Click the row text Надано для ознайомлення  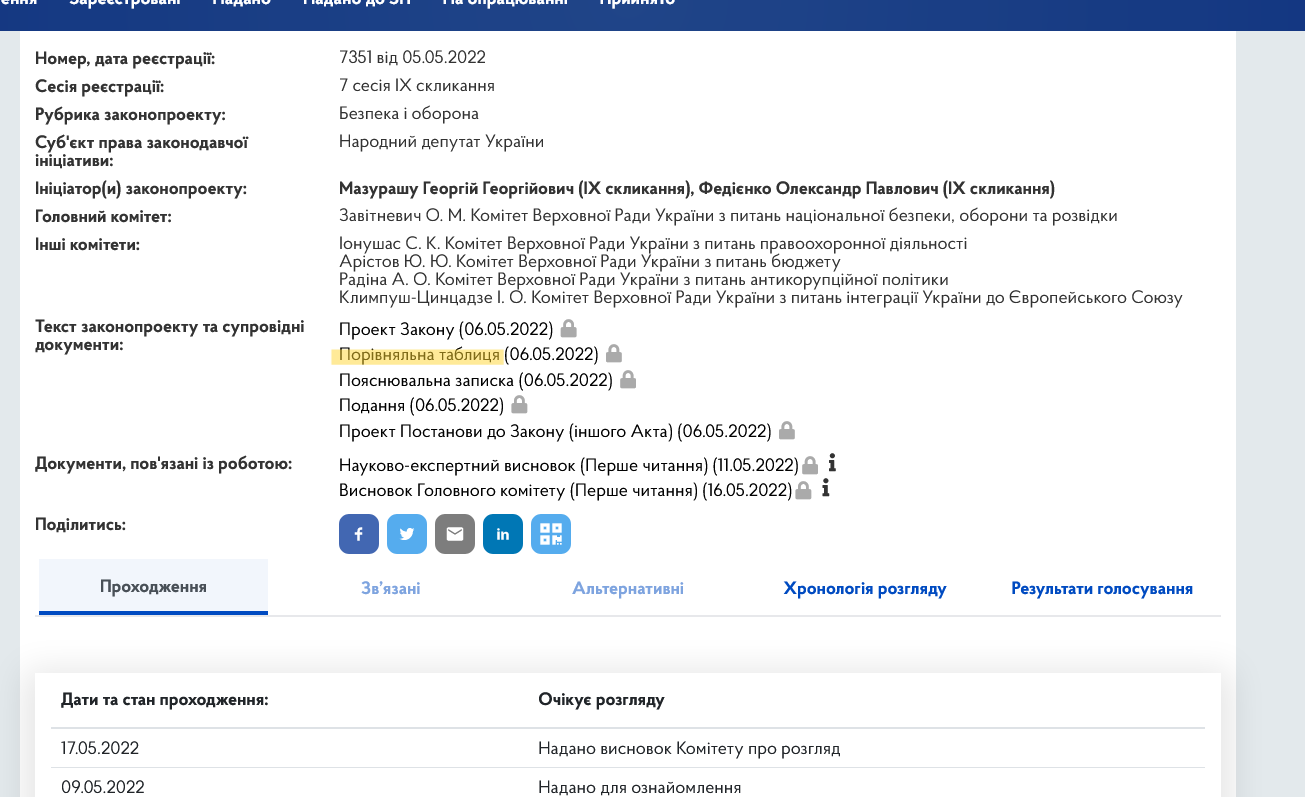pyautogui.click(x=639, y=787)
